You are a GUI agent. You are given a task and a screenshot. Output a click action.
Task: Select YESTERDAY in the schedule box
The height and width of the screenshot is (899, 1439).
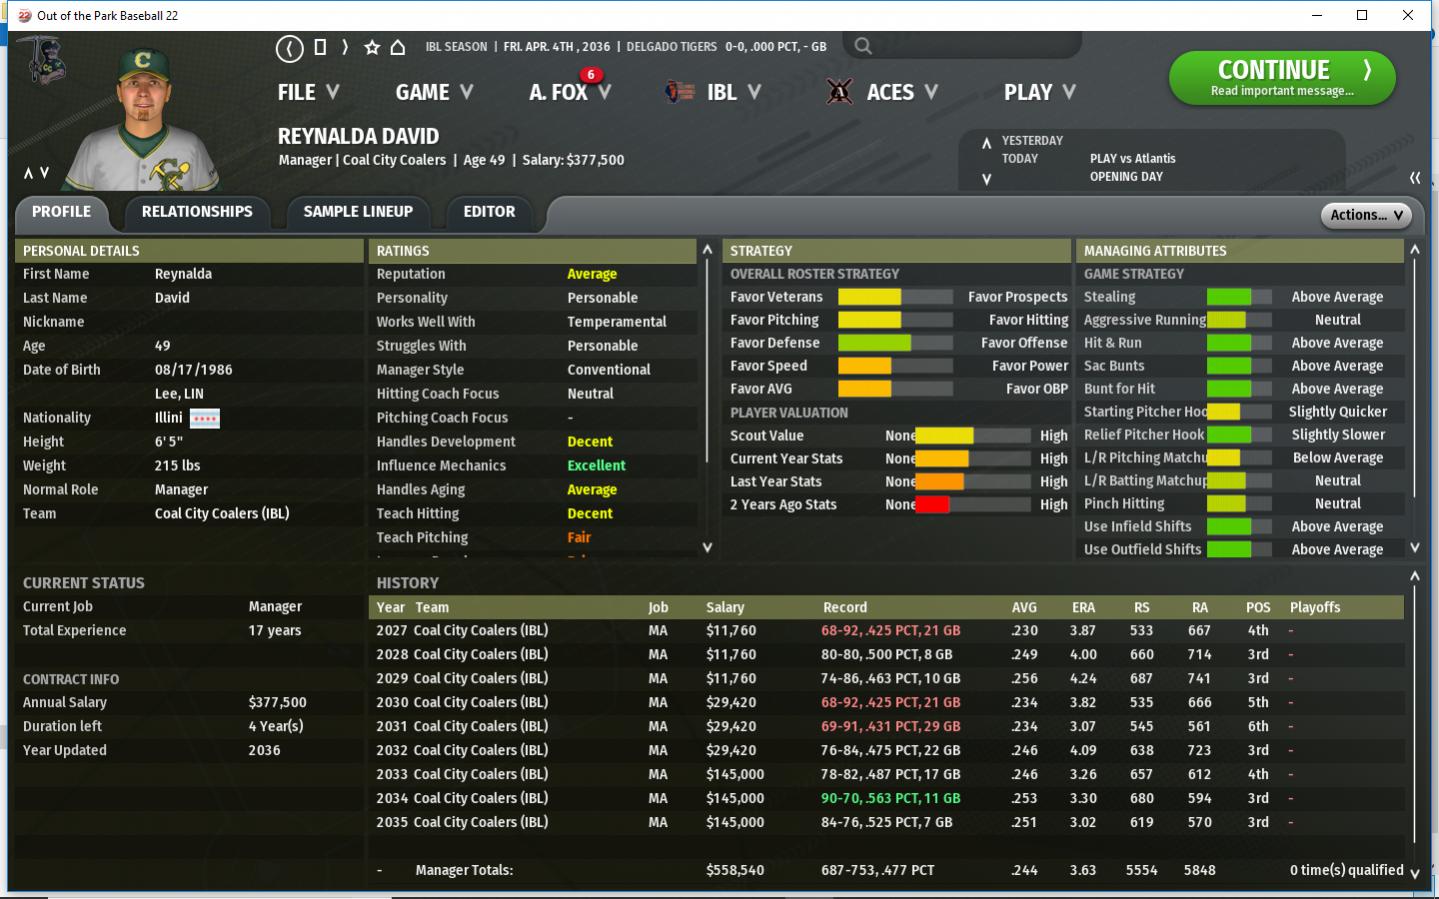(1032, 140)
